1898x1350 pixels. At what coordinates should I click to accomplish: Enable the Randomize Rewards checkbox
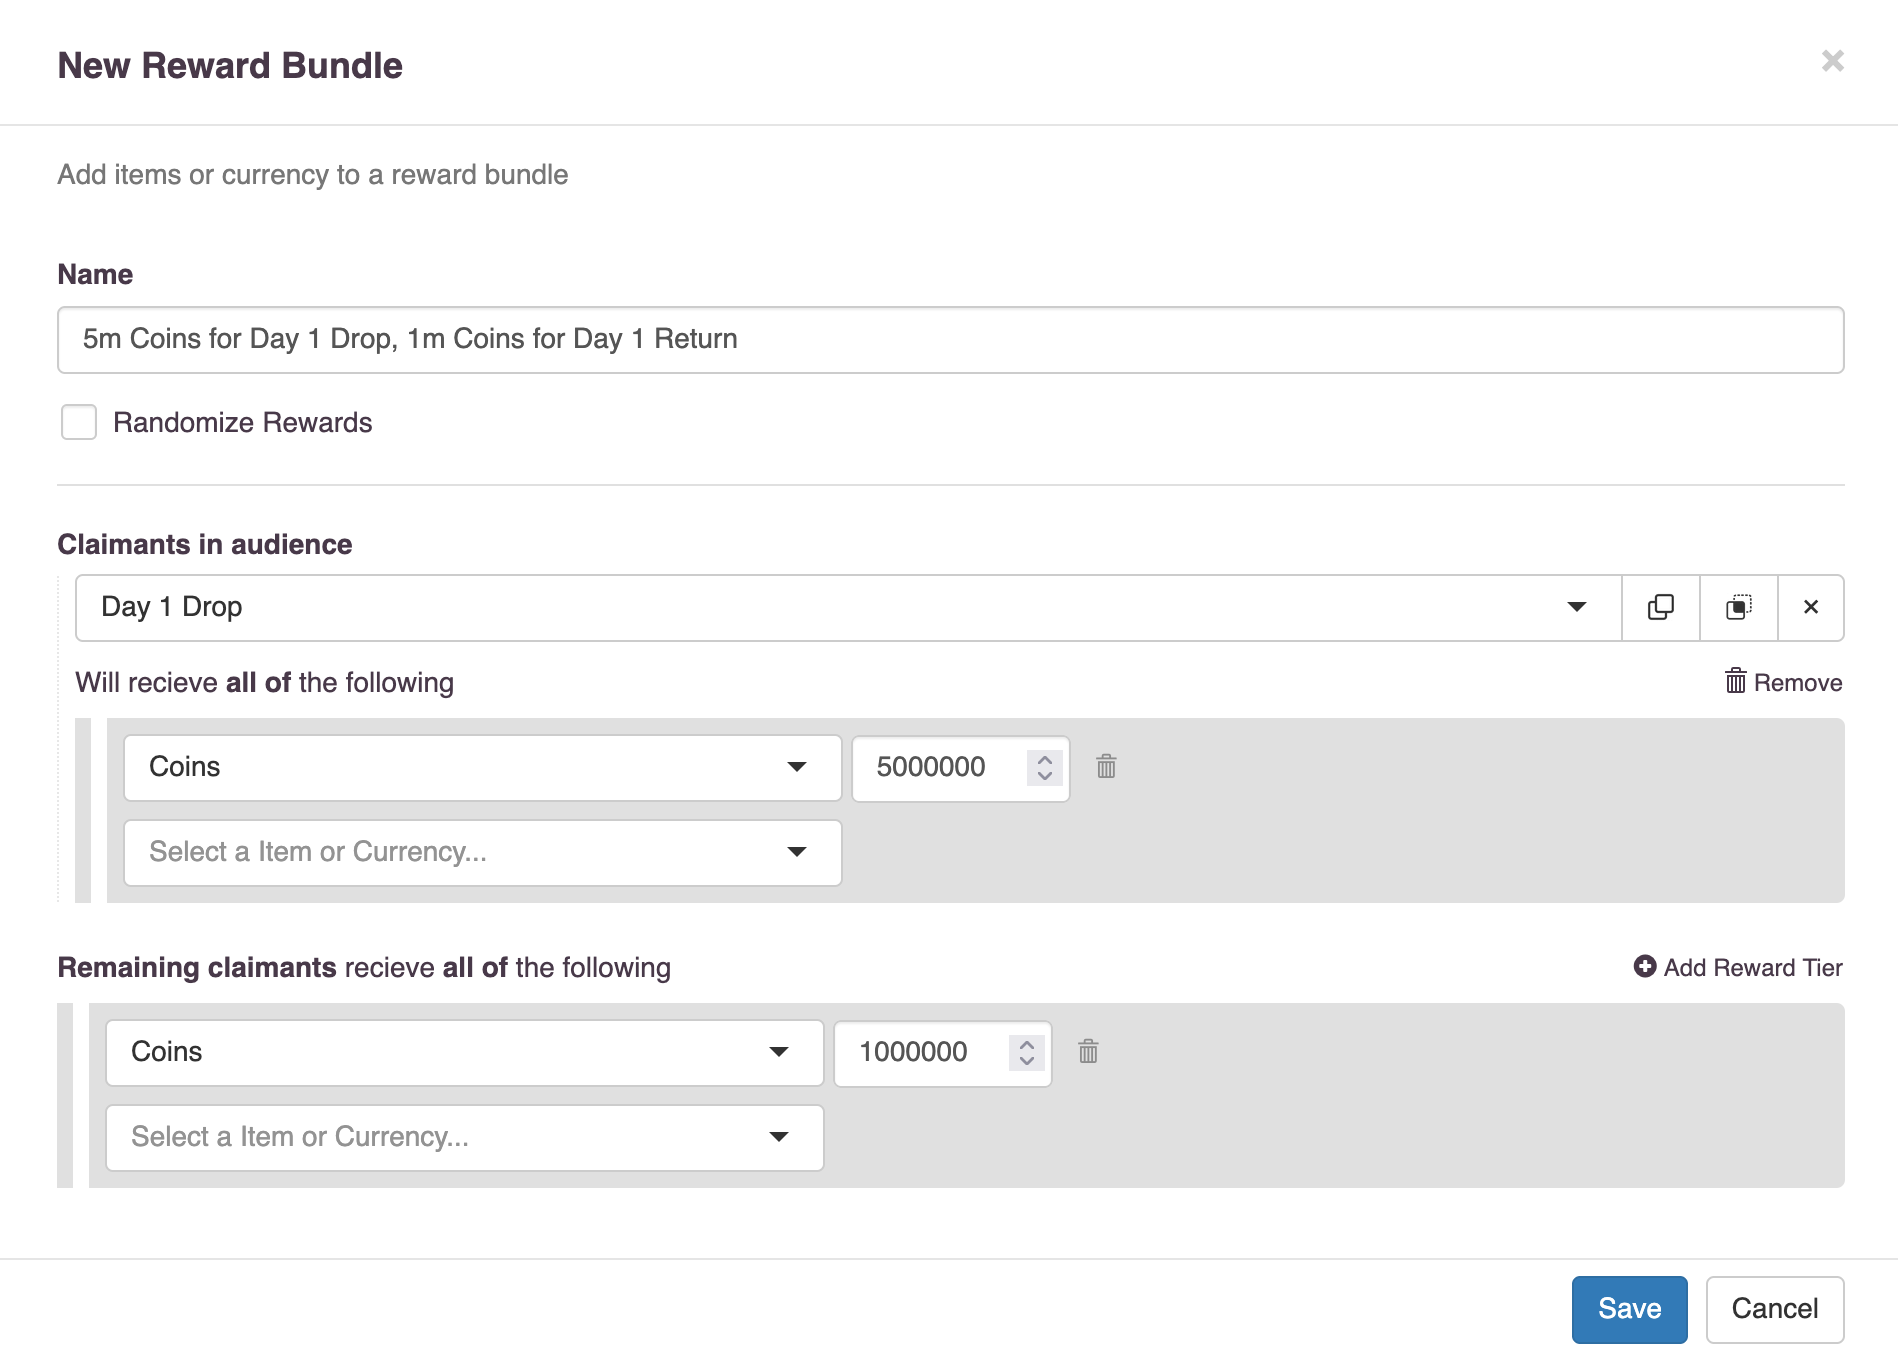[79, 422]
